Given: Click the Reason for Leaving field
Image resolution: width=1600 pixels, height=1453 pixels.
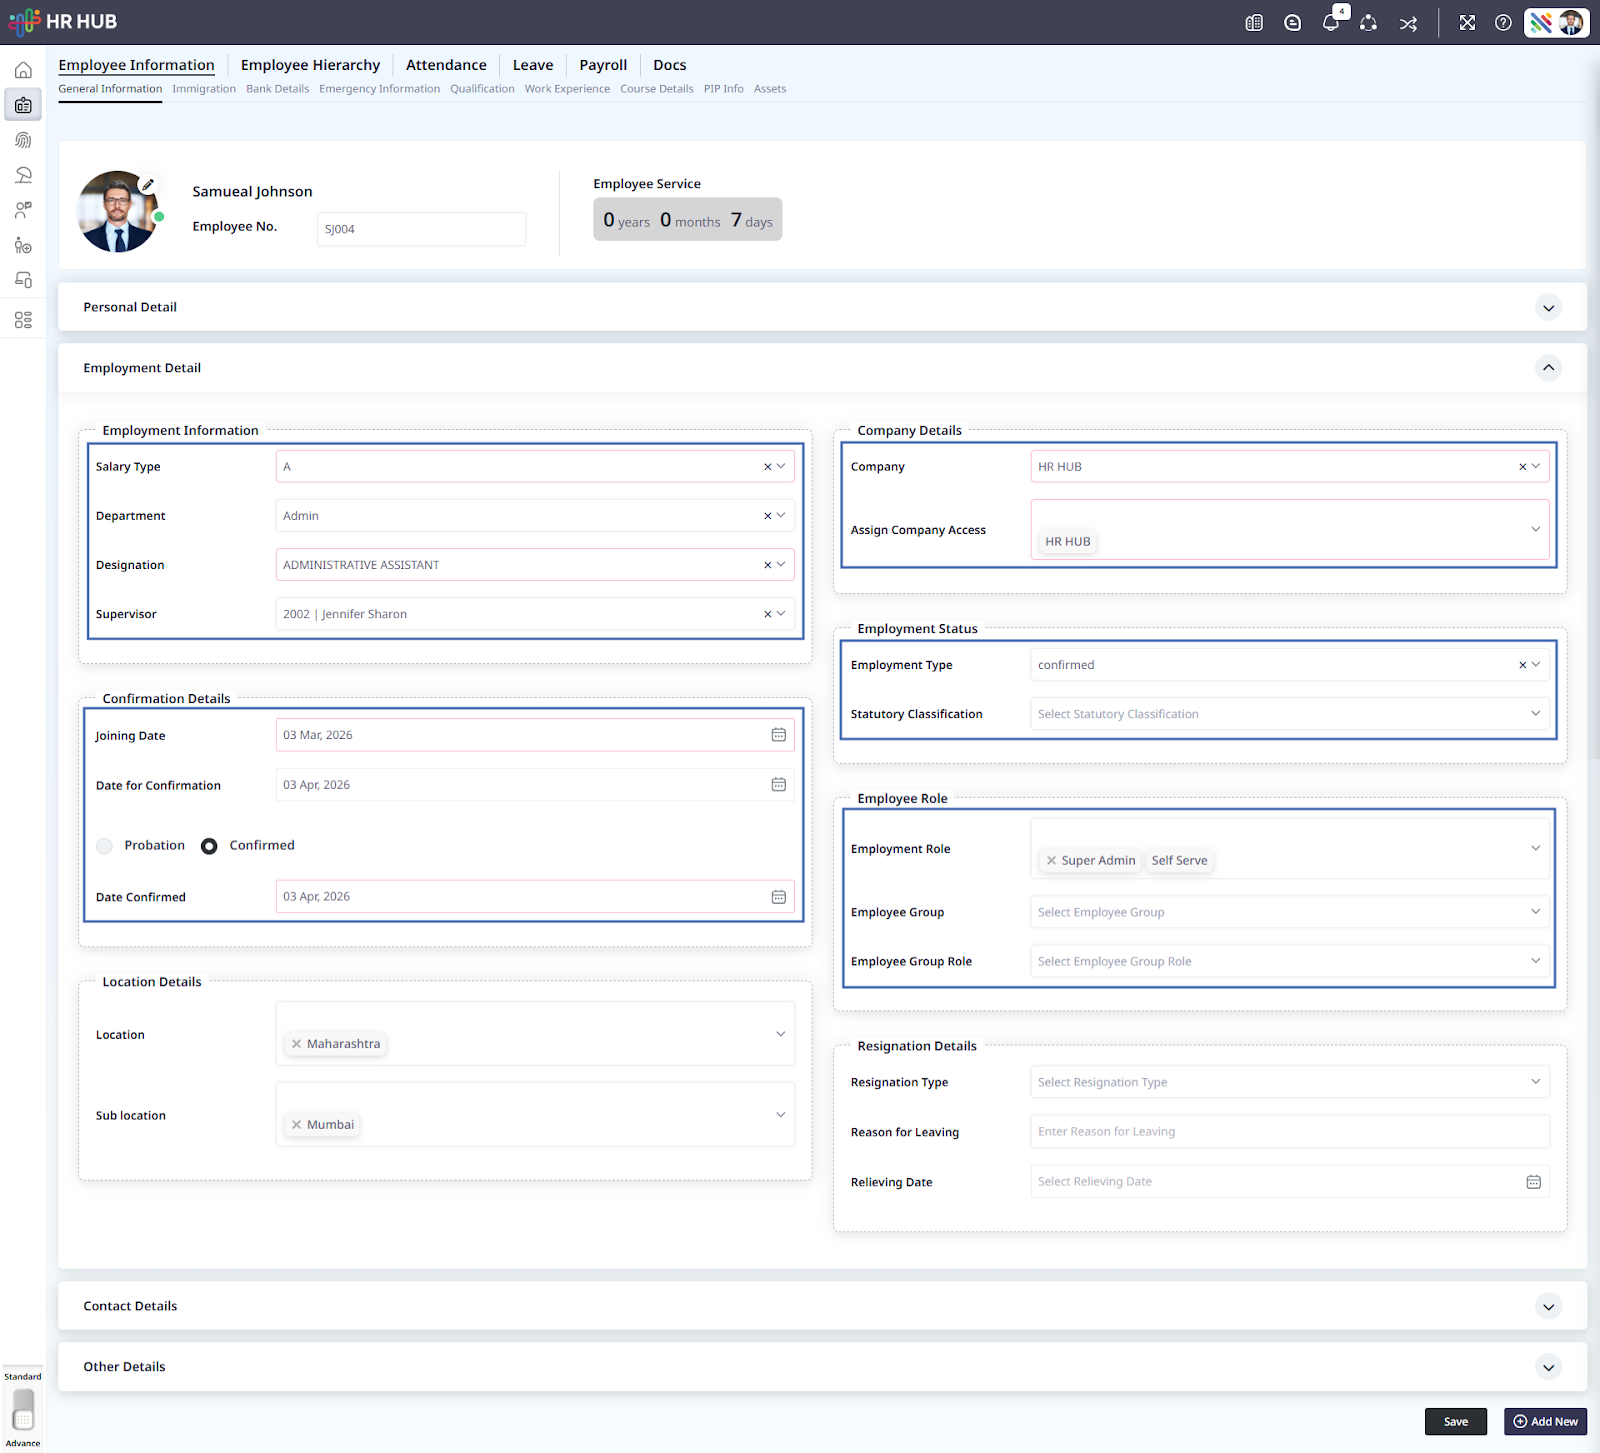Looking at the screenshot, I should coord(1289,1132).
